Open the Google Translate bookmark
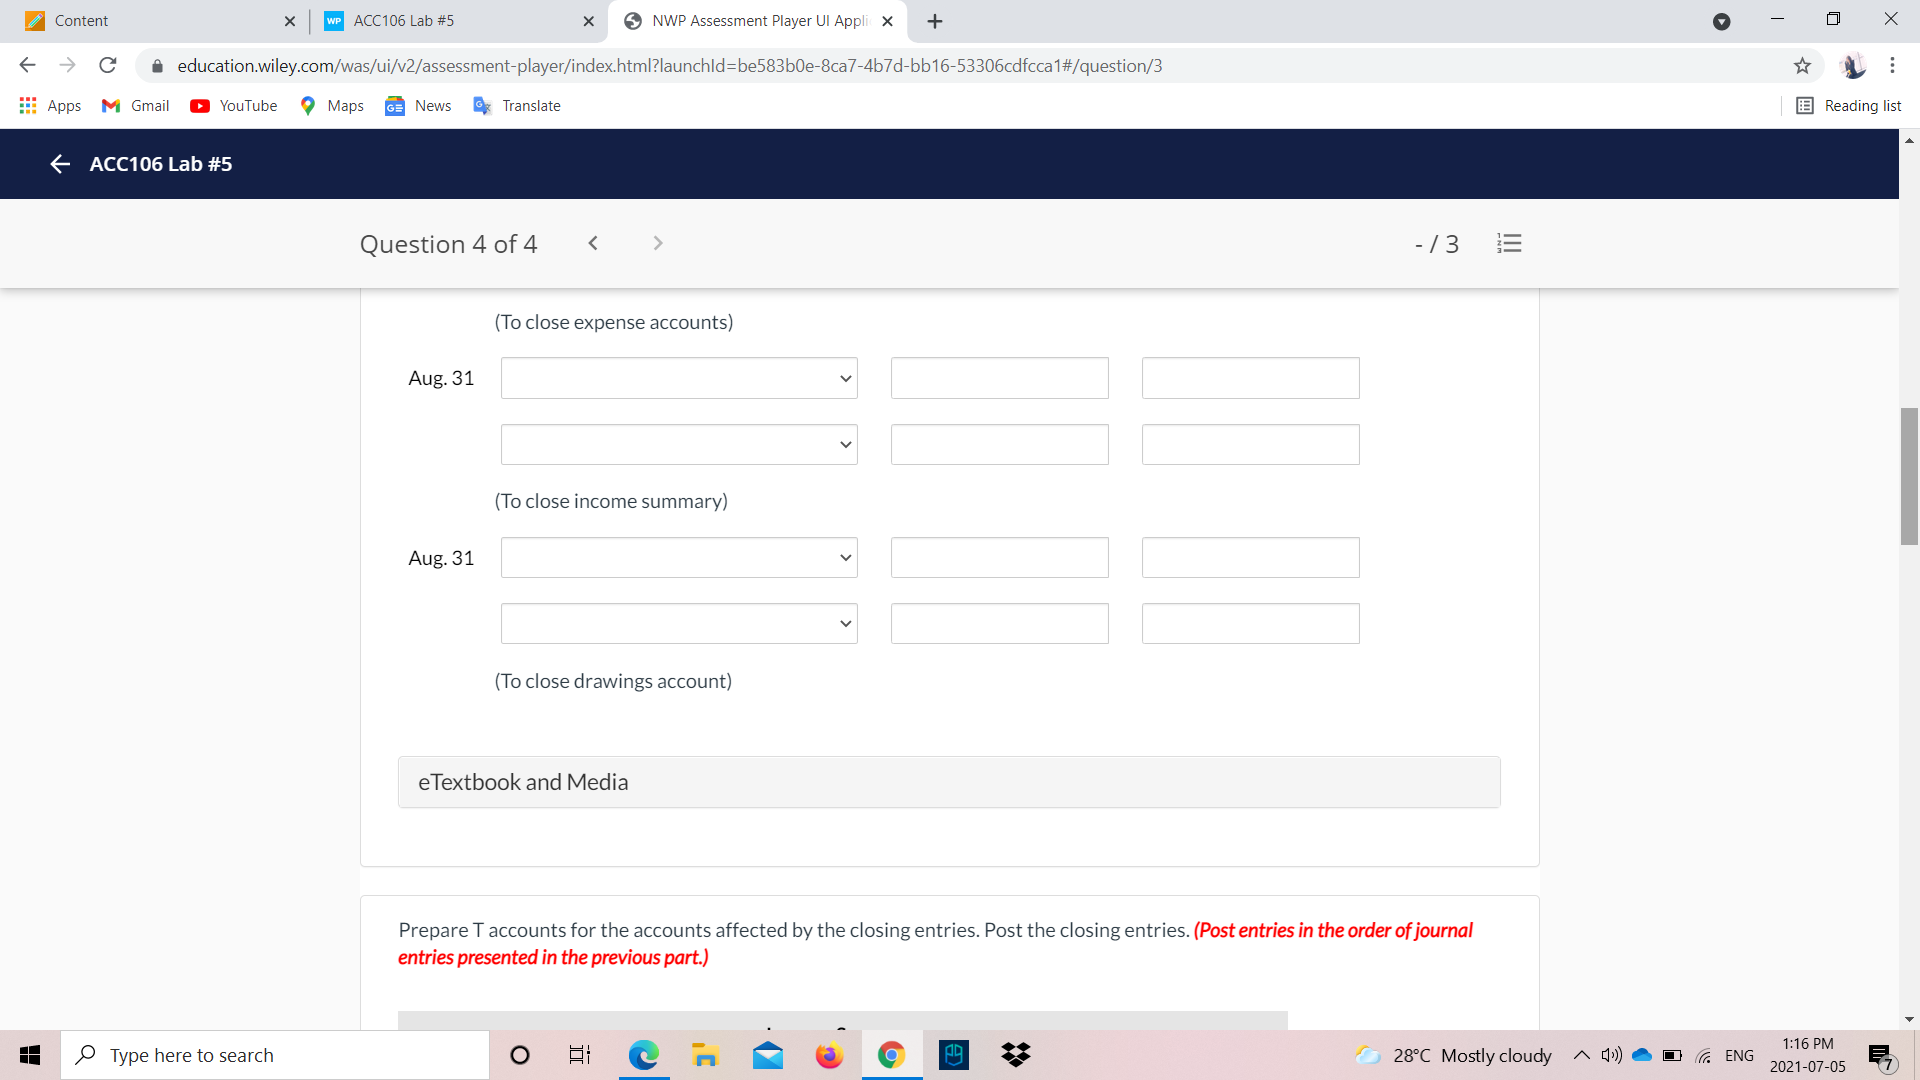This screenshot has height=1080, width=1920. pyautogui.click(x=517, y=106)
